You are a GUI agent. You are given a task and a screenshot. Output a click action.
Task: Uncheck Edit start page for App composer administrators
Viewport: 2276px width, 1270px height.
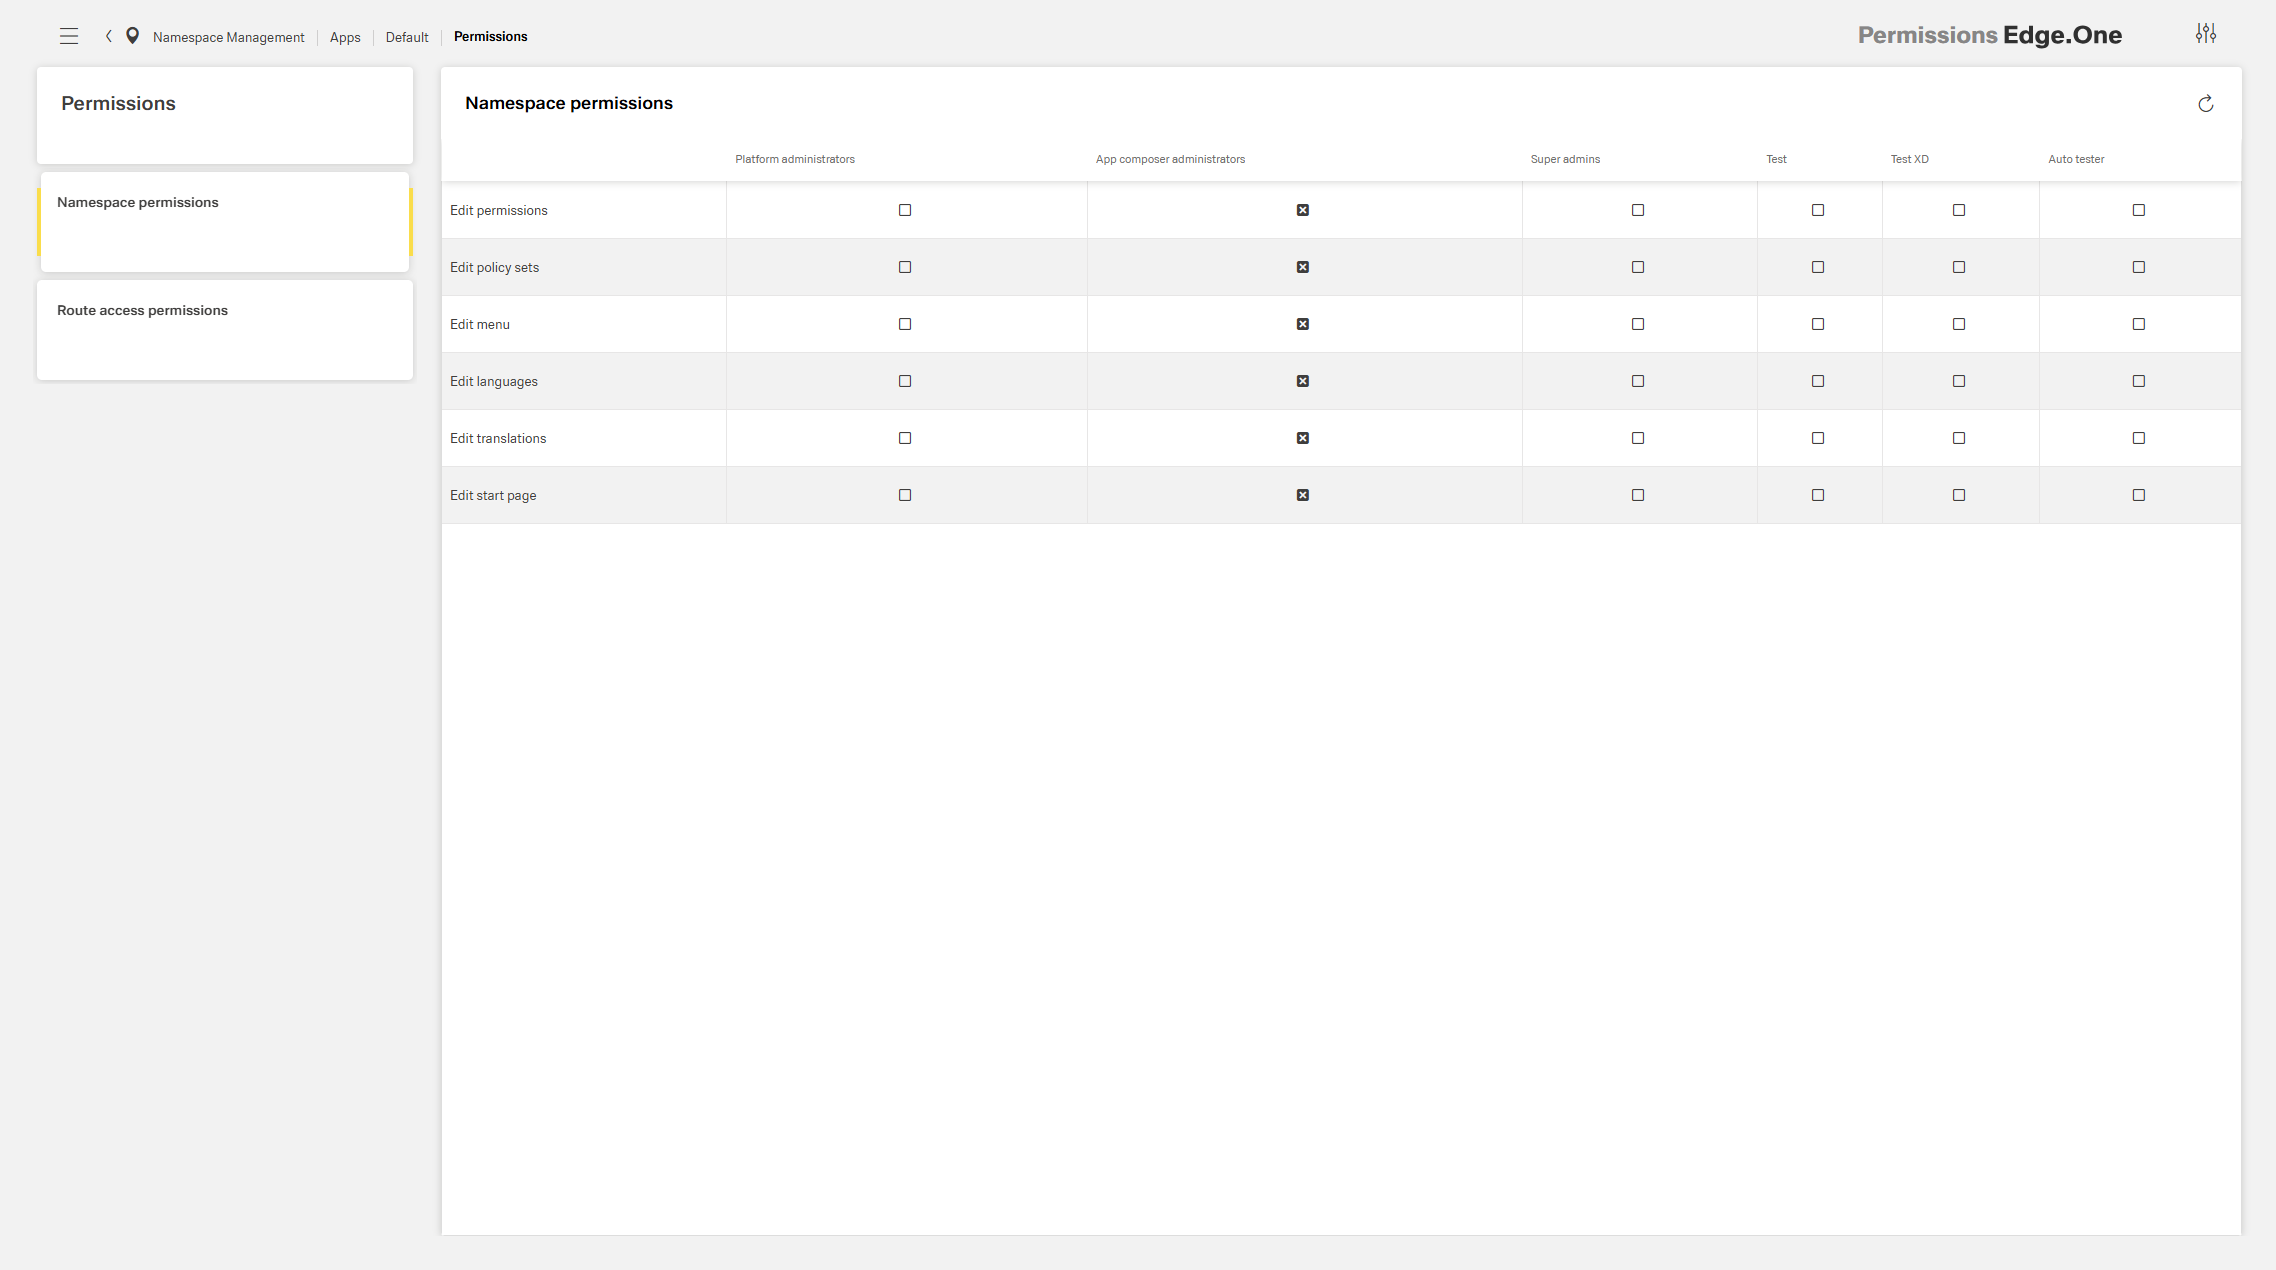(1303, 495)
